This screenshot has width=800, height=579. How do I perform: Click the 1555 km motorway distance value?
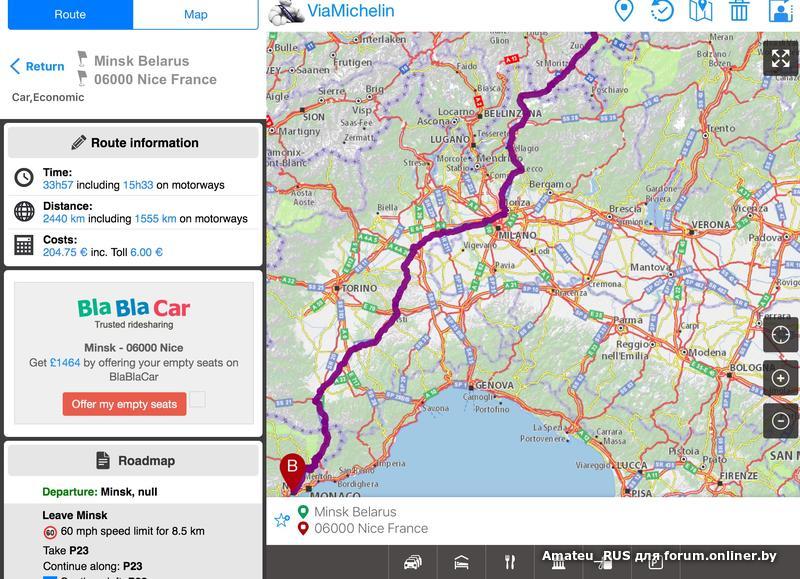point(155,218)
